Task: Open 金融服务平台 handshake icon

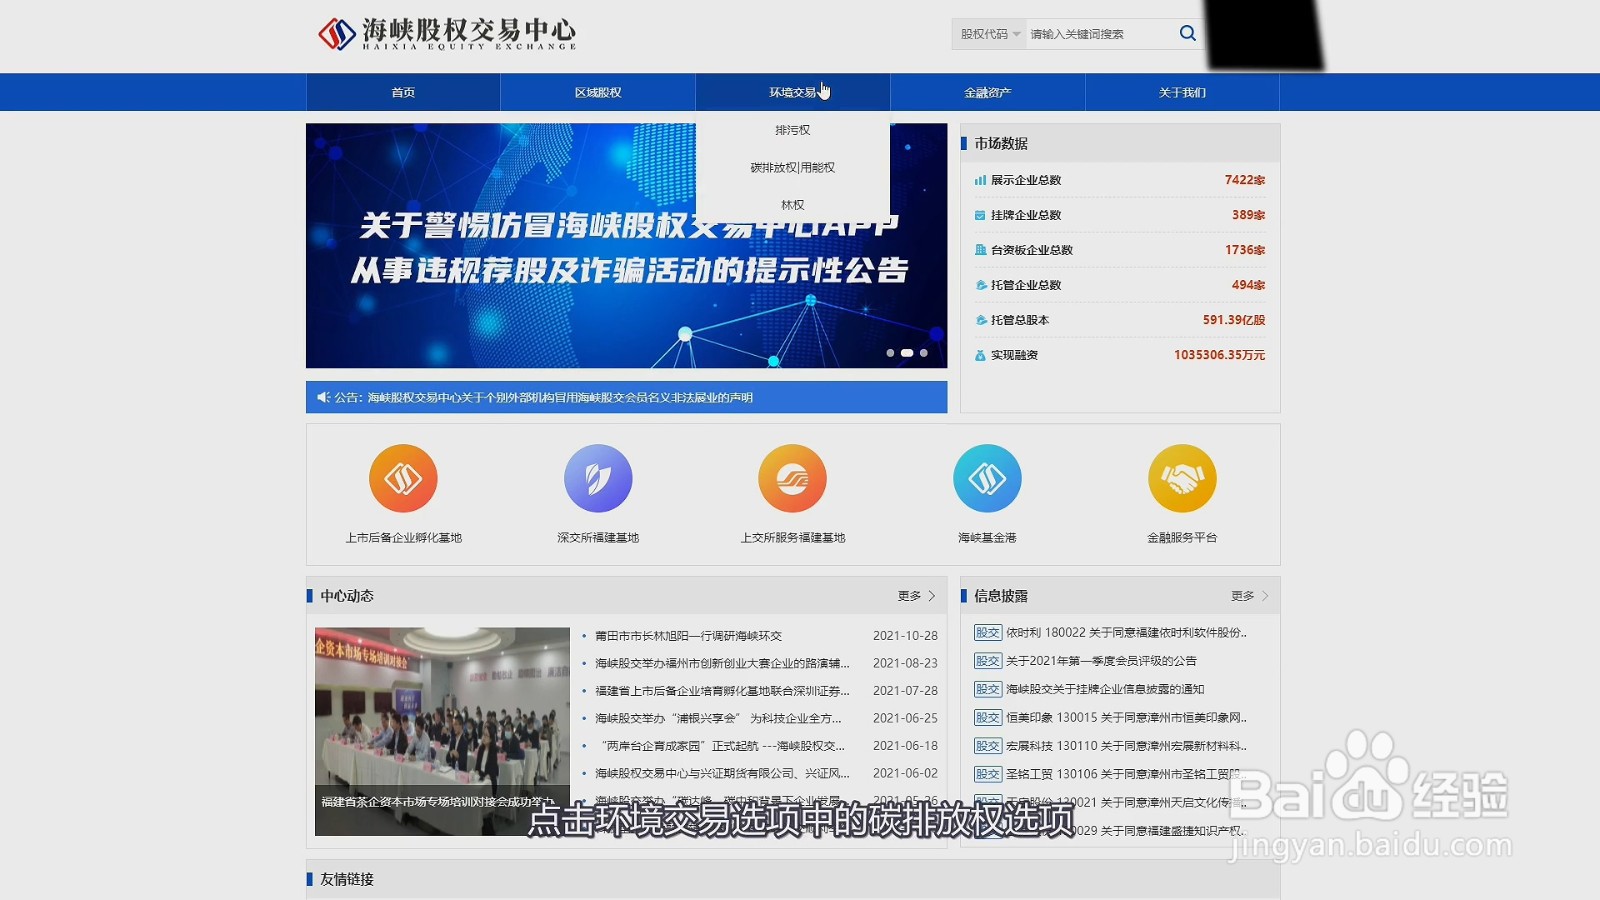Action: click(x=1182, y=478)
